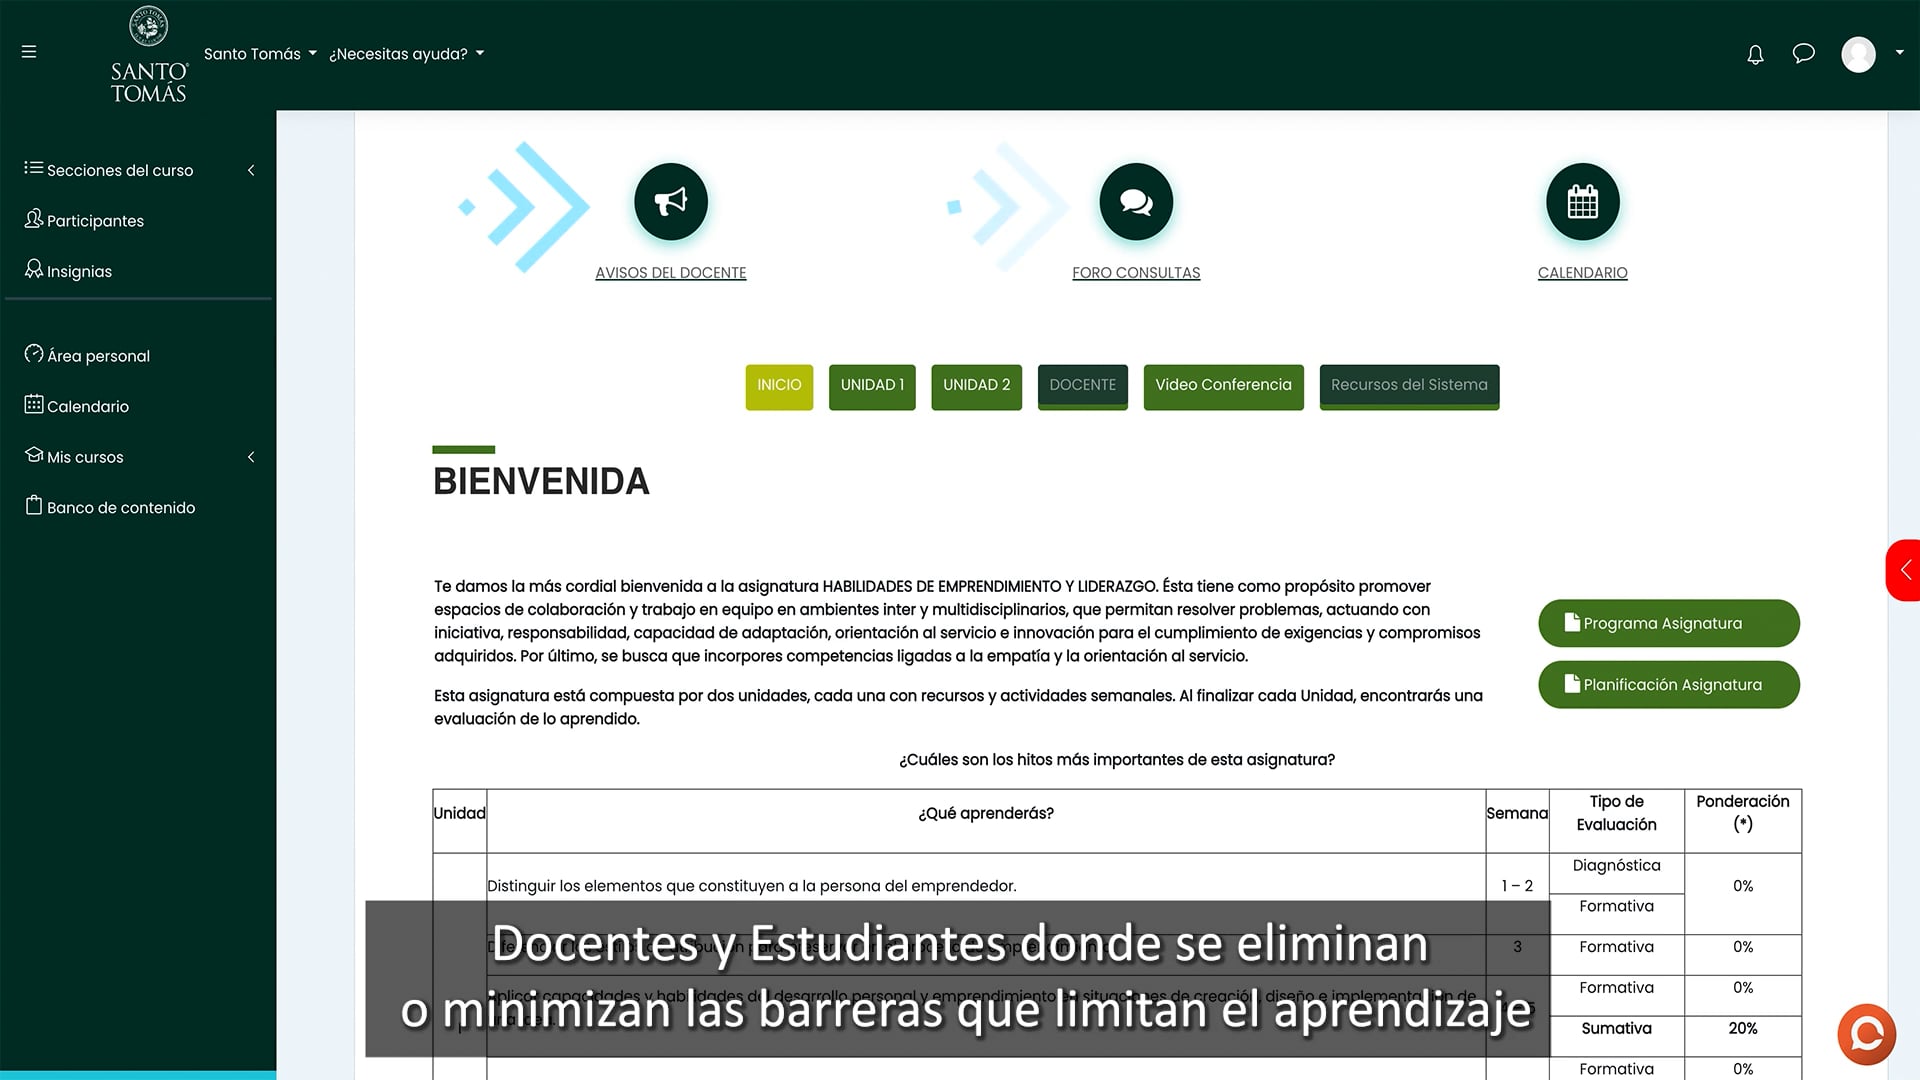Open Planificación Asignatura
Screen dimensions: 1920x1080
point(1667,684)
